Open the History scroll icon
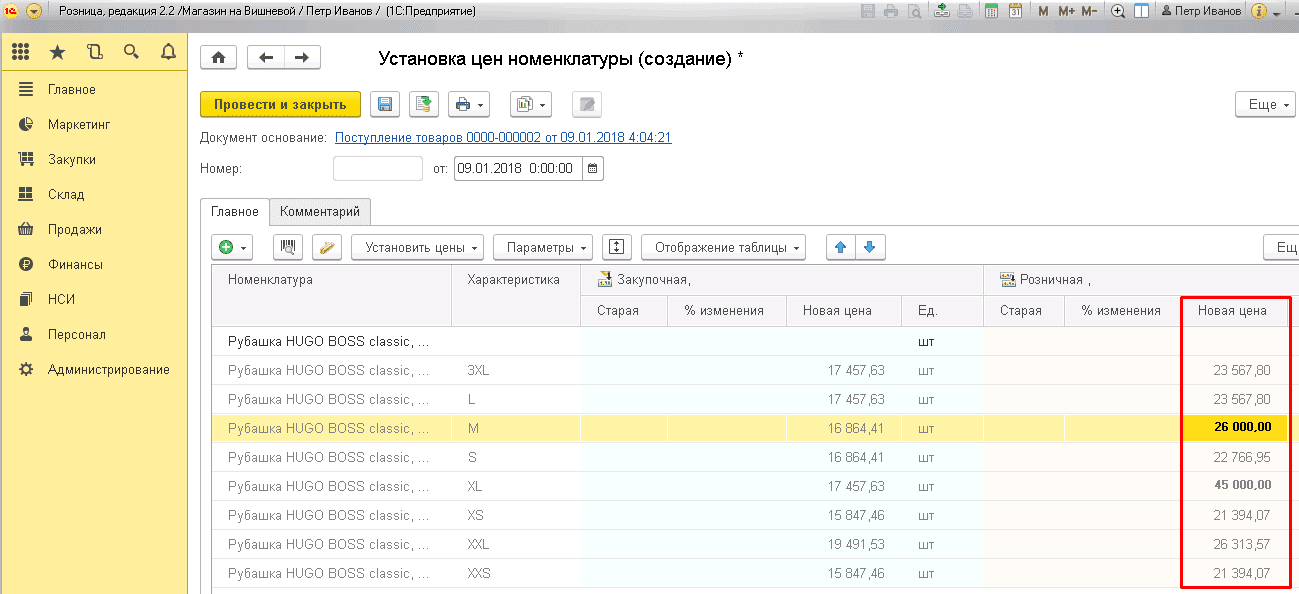This screenshot has width=1299, height=594. tap(95, 52)
